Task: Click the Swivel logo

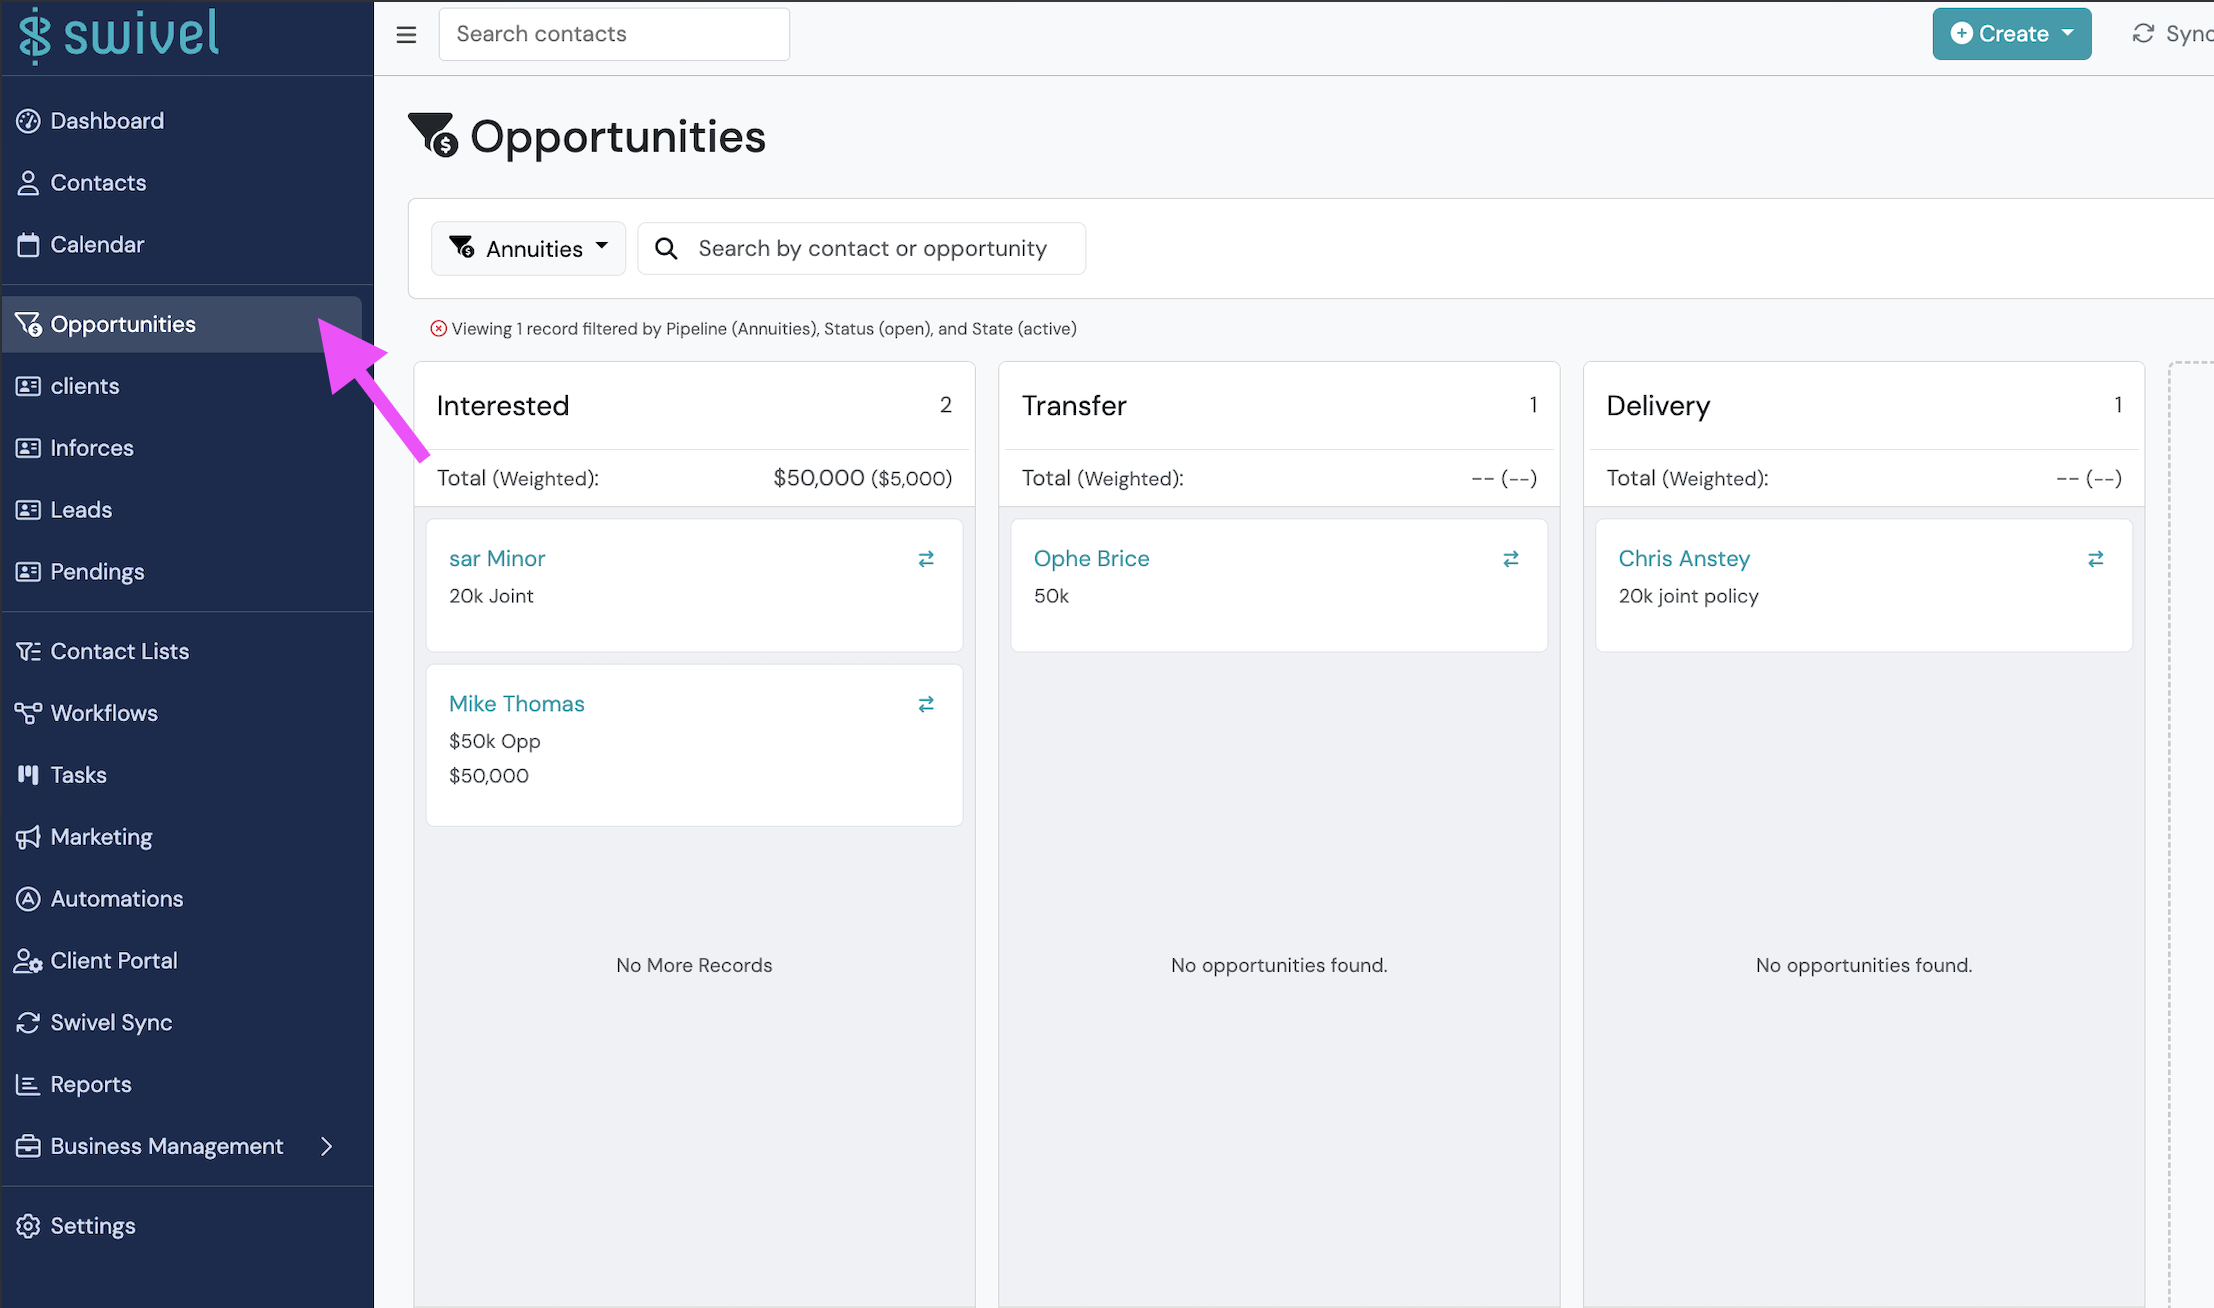Action: 118,34
